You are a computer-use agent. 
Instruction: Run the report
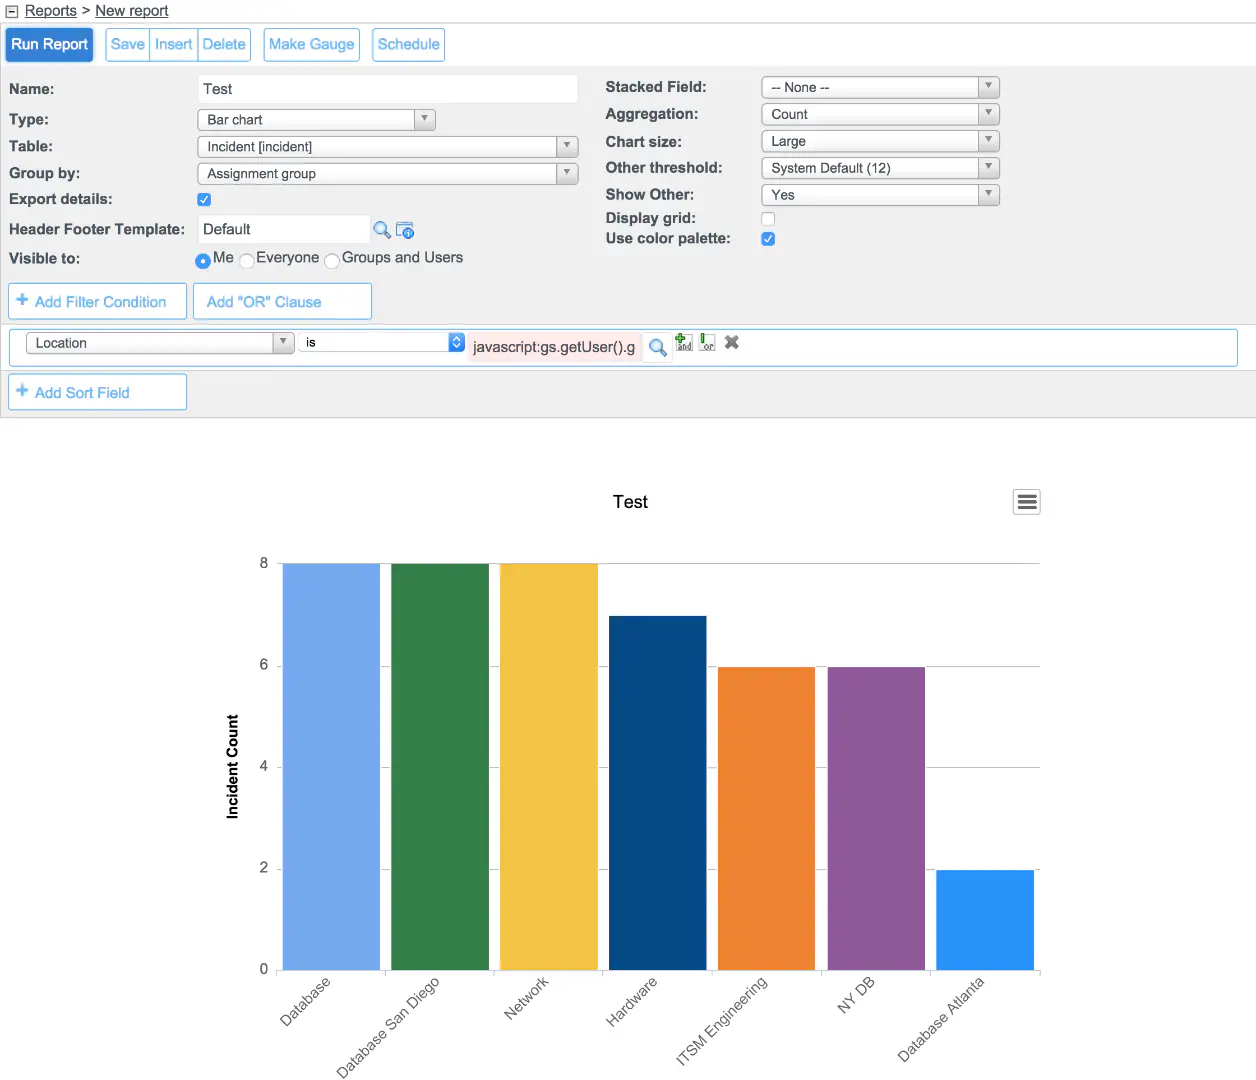pyautogui.click(x=48, y=44)
